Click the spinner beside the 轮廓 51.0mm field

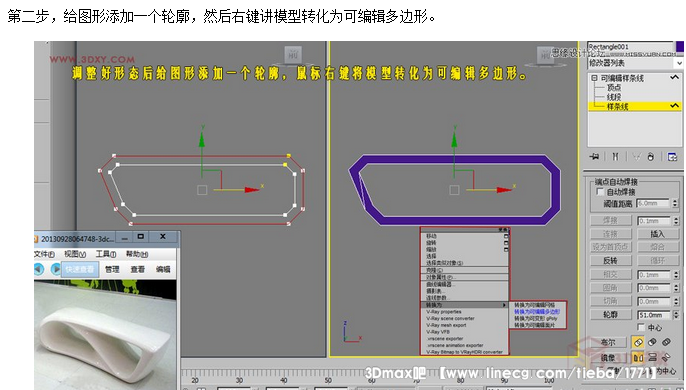point(676,315)
